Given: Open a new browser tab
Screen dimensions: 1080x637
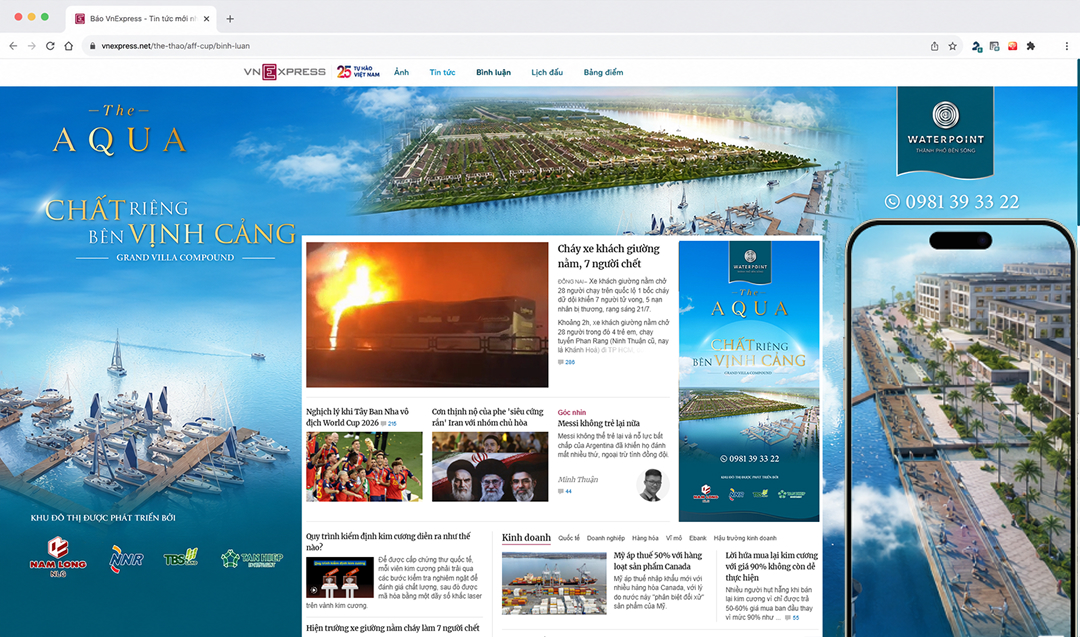Looking at the screenshot, I should tap(230, 19).
